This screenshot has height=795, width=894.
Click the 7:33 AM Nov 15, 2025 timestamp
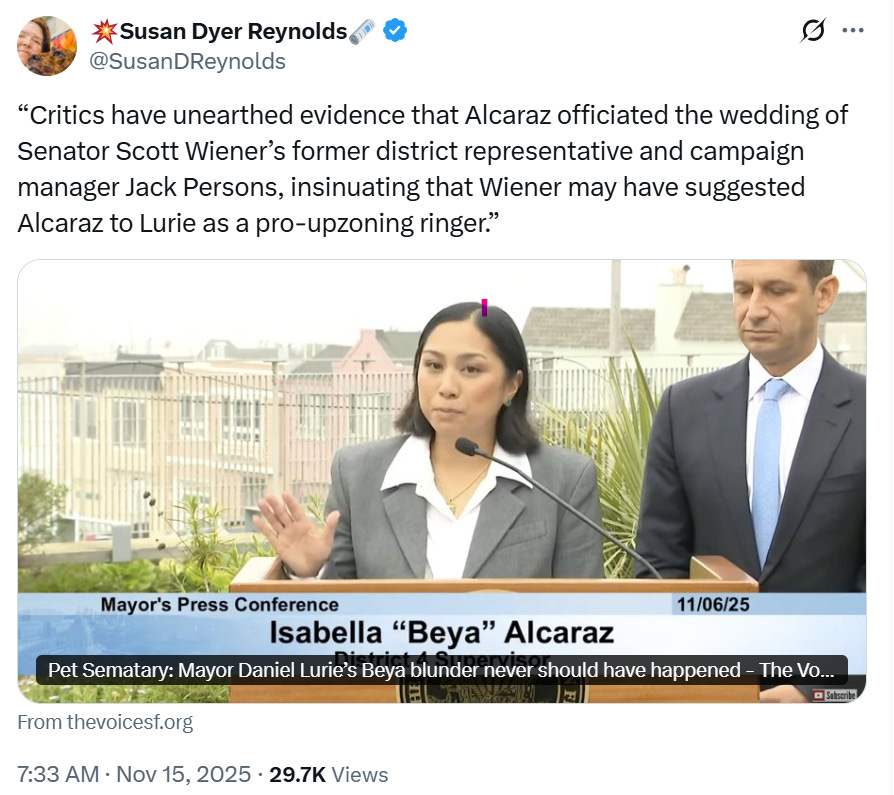tap(134, 774)
